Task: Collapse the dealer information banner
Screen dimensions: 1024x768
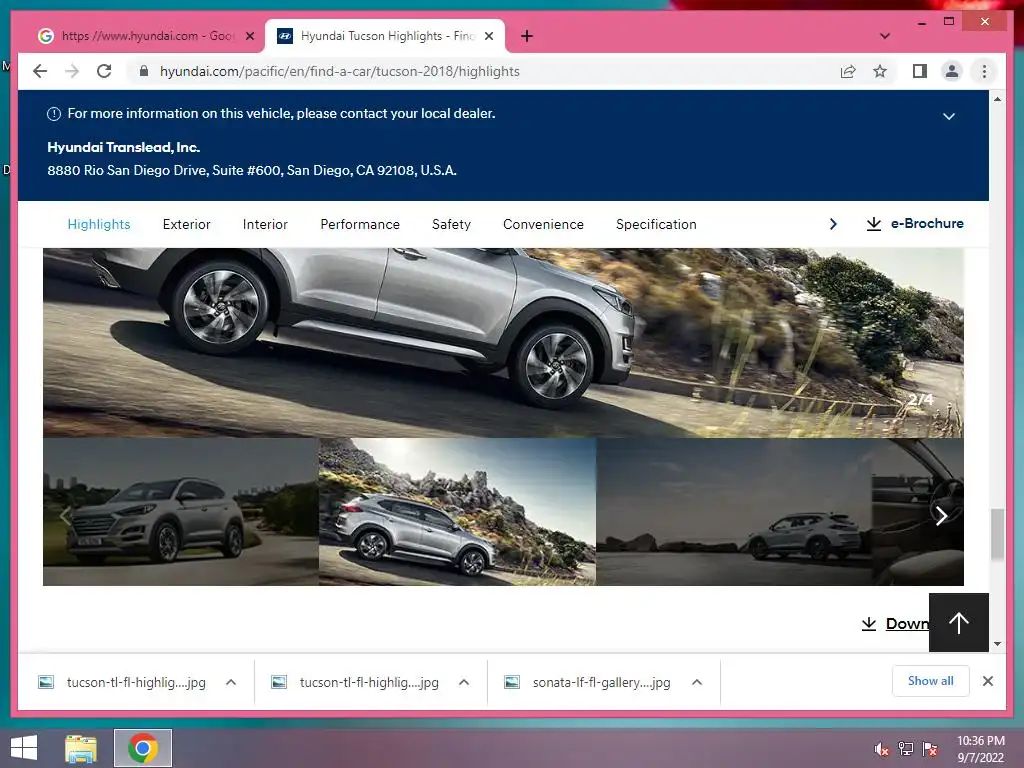Action: click(949, 116)
